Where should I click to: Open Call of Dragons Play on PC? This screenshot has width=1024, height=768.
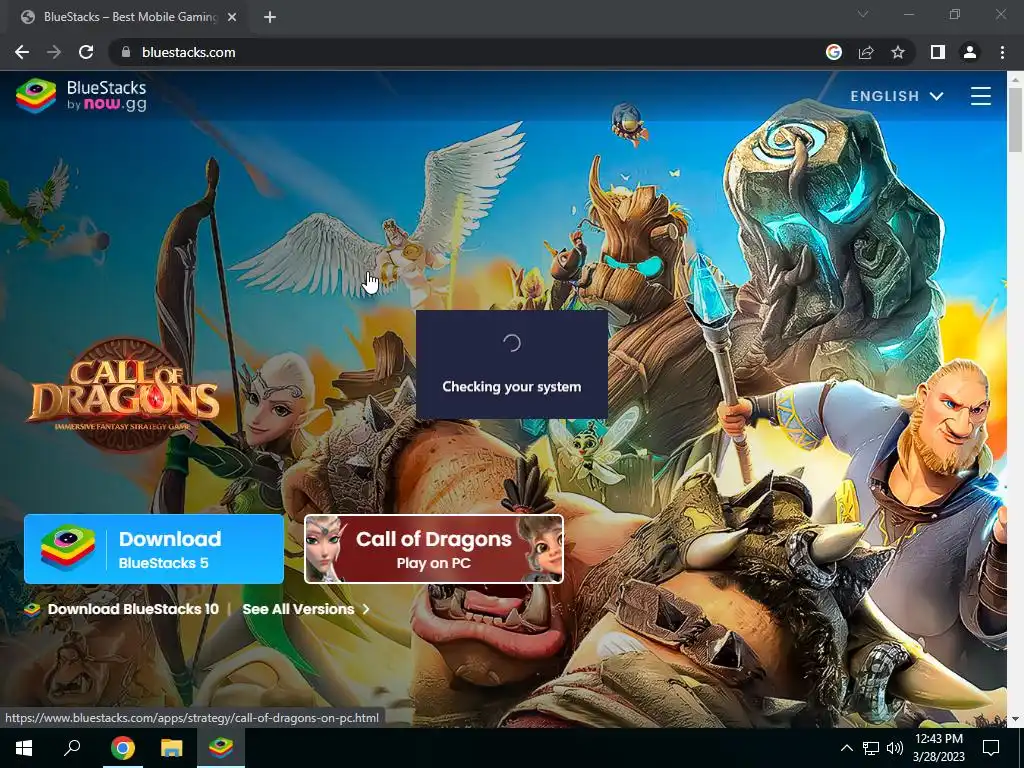tap(434, 549)
